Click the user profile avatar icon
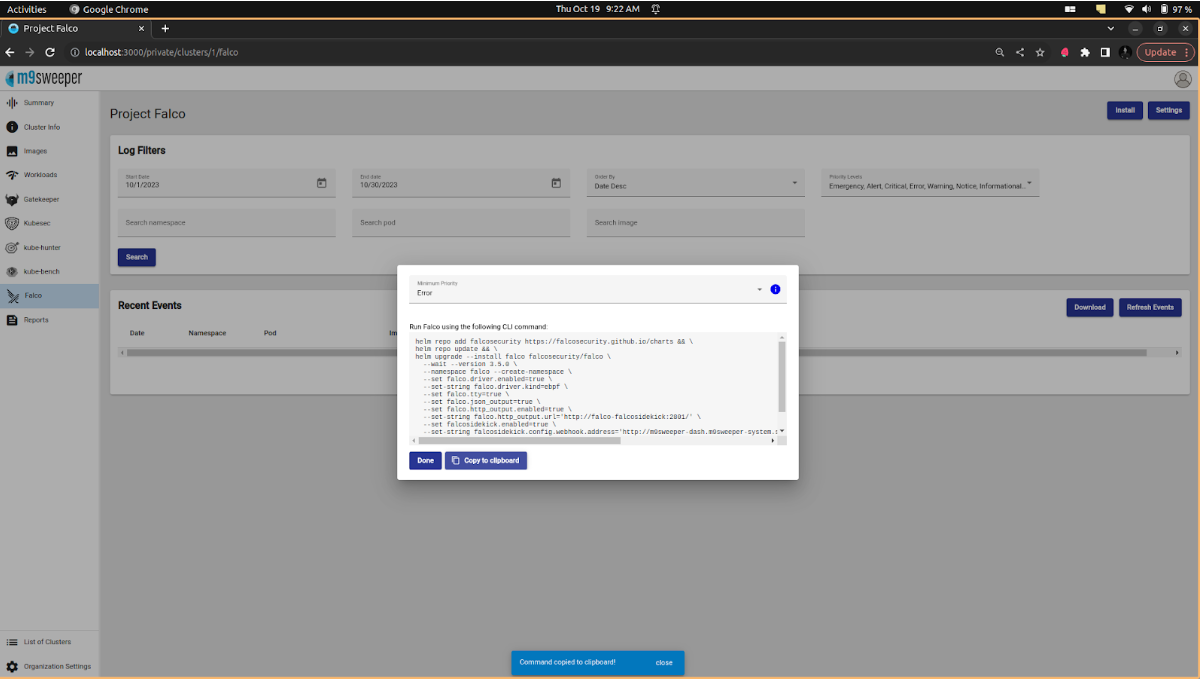1200x679 pixels. pyautogui.click(x=1182, y=79)
